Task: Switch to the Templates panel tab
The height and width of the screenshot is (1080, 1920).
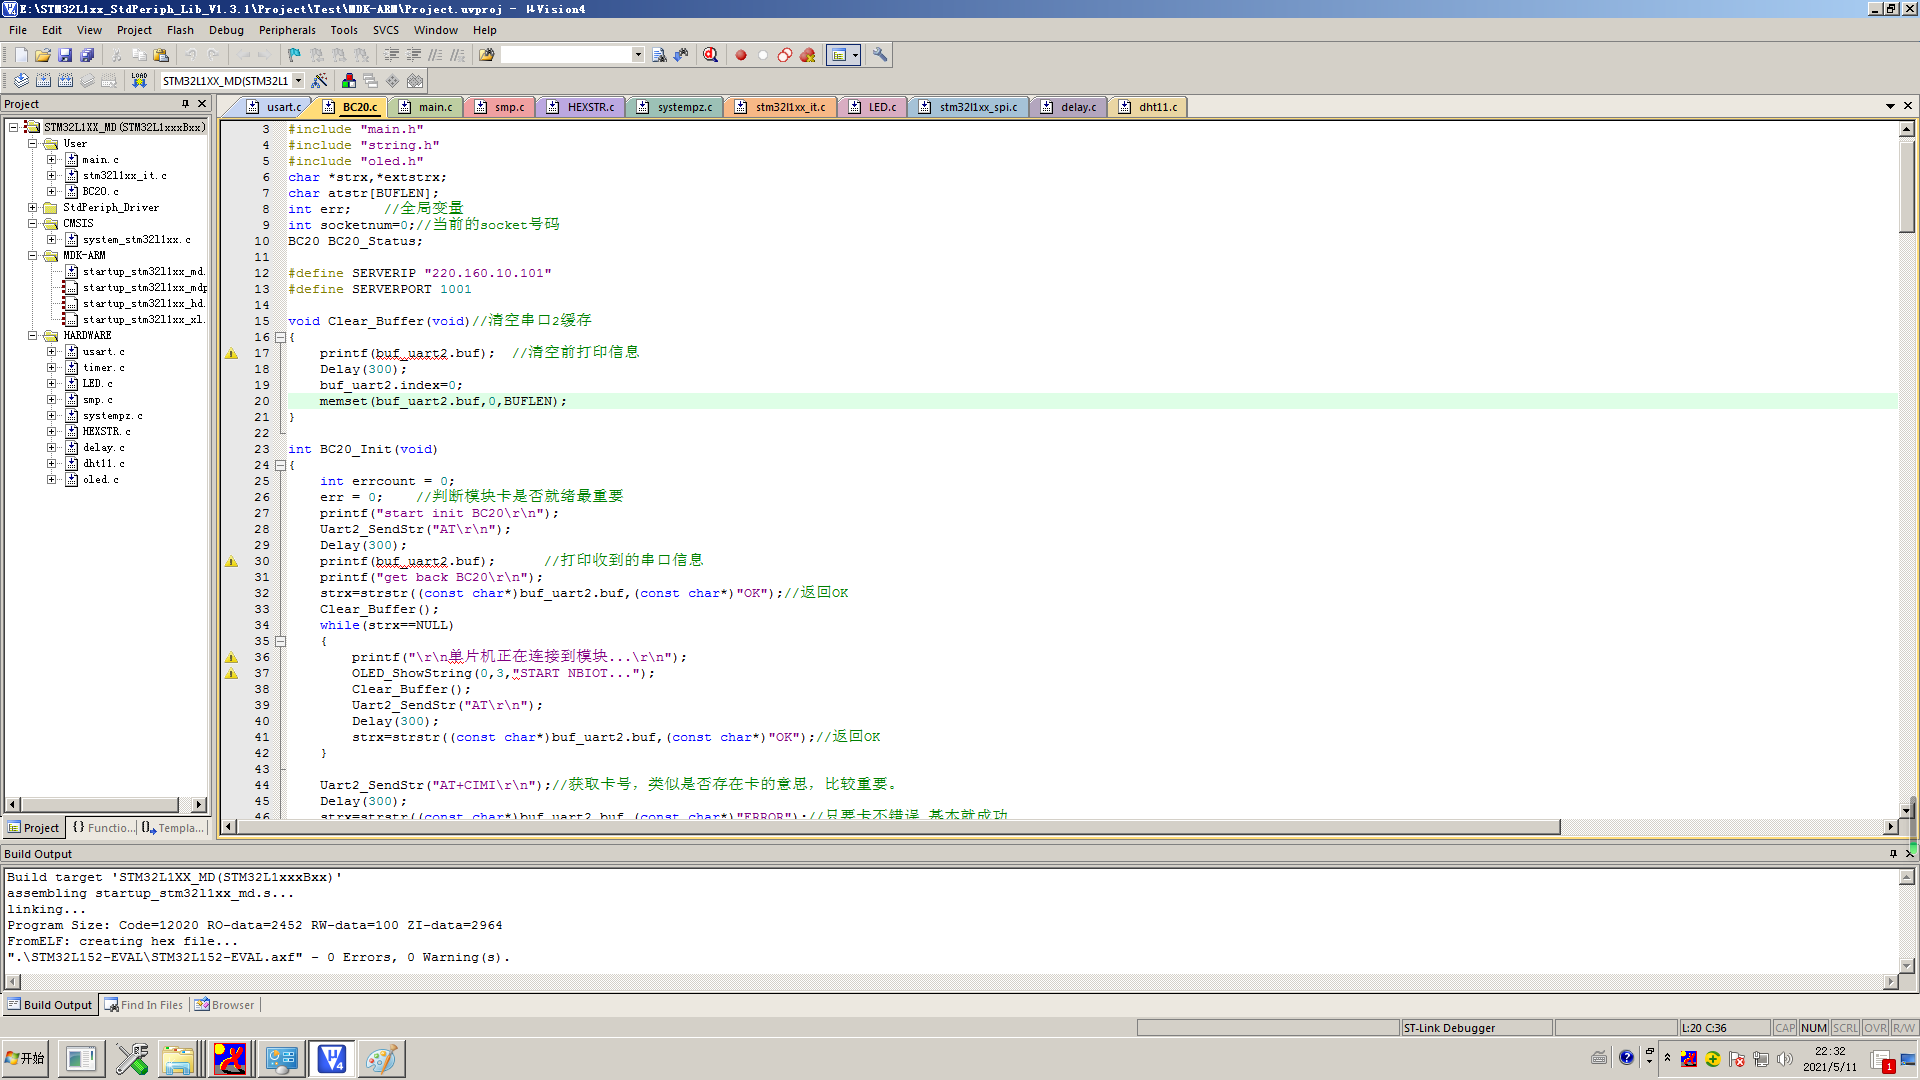Action: point(174,828)
